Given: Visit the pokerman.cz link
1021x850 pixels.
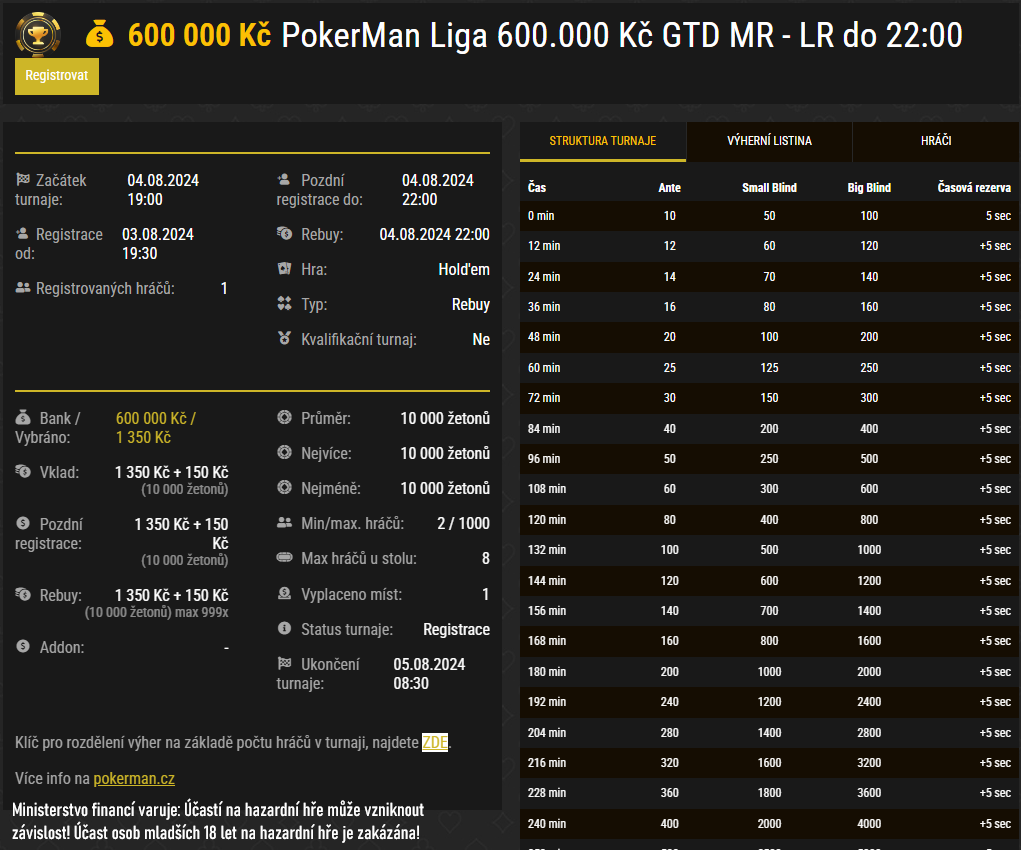Looking at the screenshot, I should [x=134, y=778].
